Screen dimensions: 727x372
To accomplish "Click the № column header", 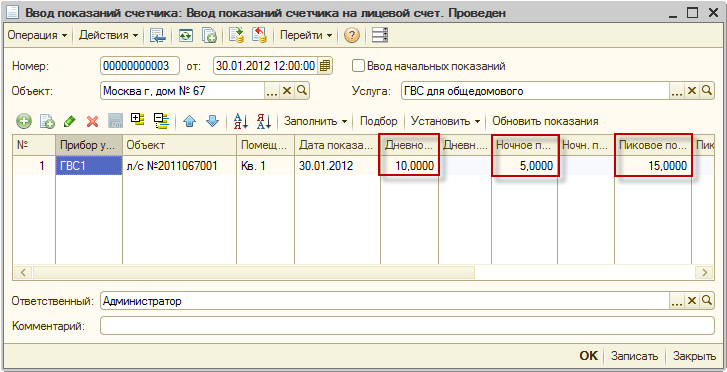I will tap(34, 146).
